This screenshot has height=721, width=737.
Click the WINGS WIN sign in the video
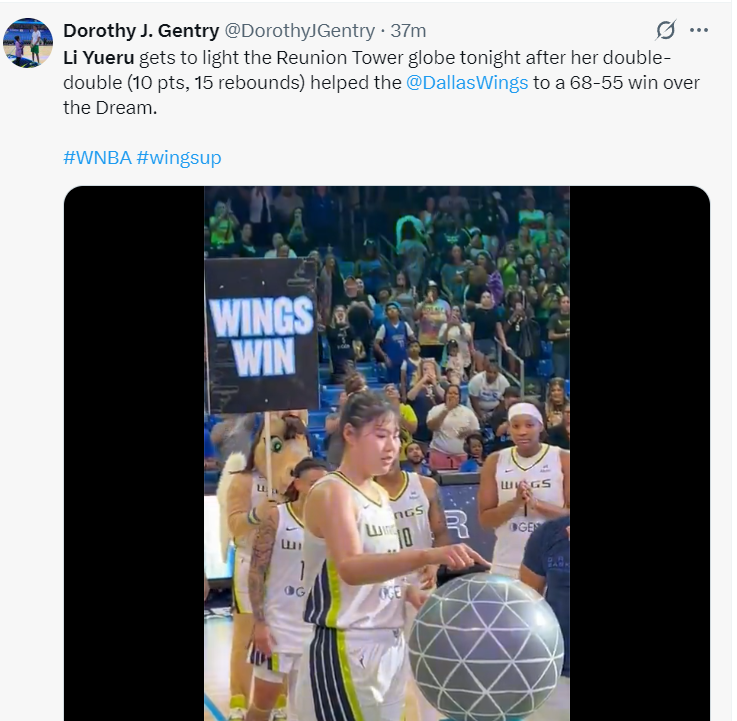[x=261, y=336]
